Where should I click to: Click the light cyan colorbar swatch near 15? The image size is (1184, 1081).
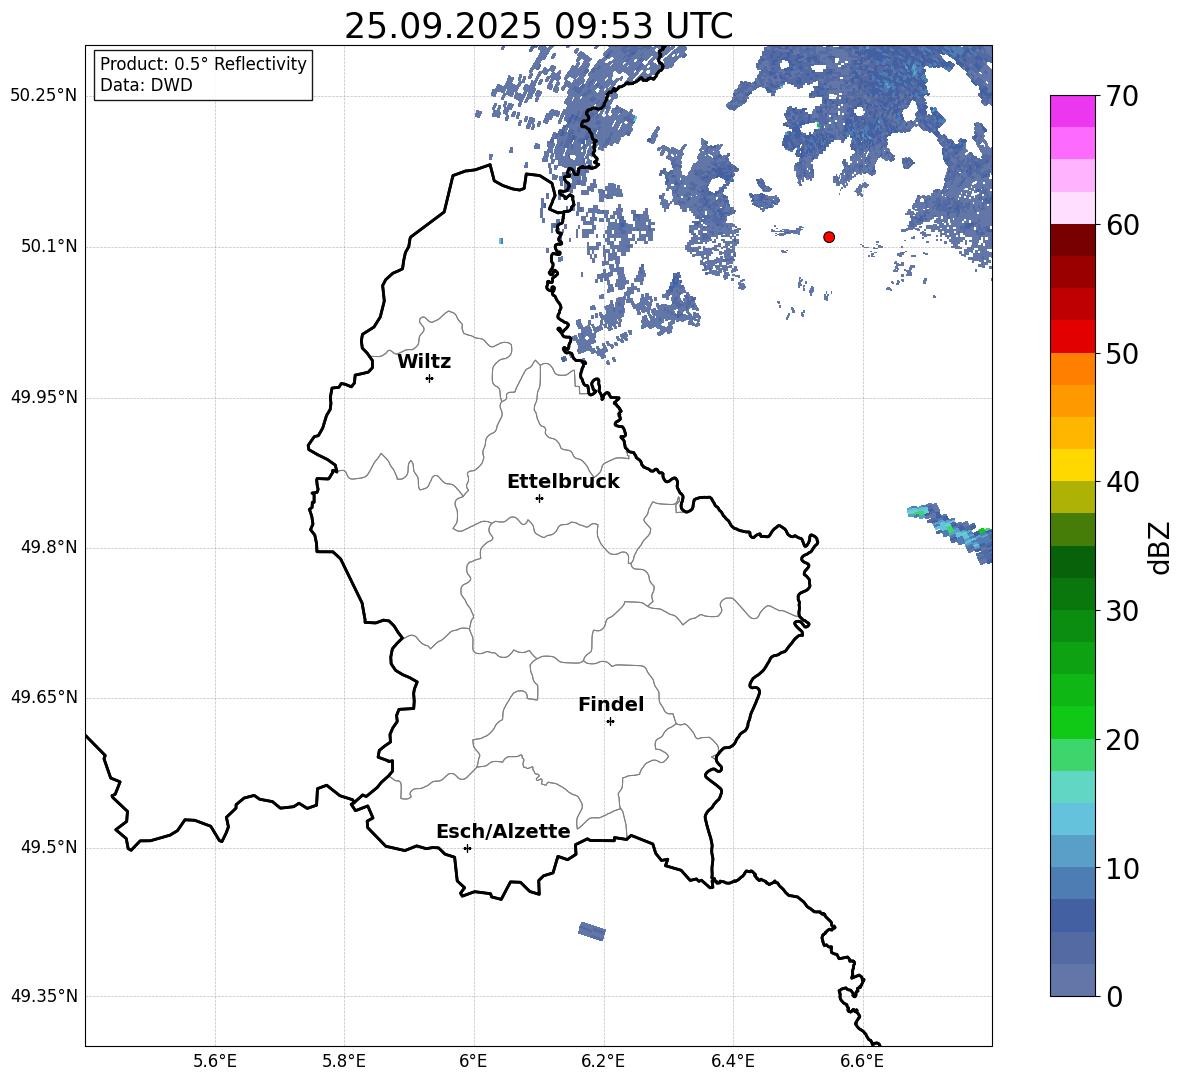pyautogui.click(x=1073, y=786)
